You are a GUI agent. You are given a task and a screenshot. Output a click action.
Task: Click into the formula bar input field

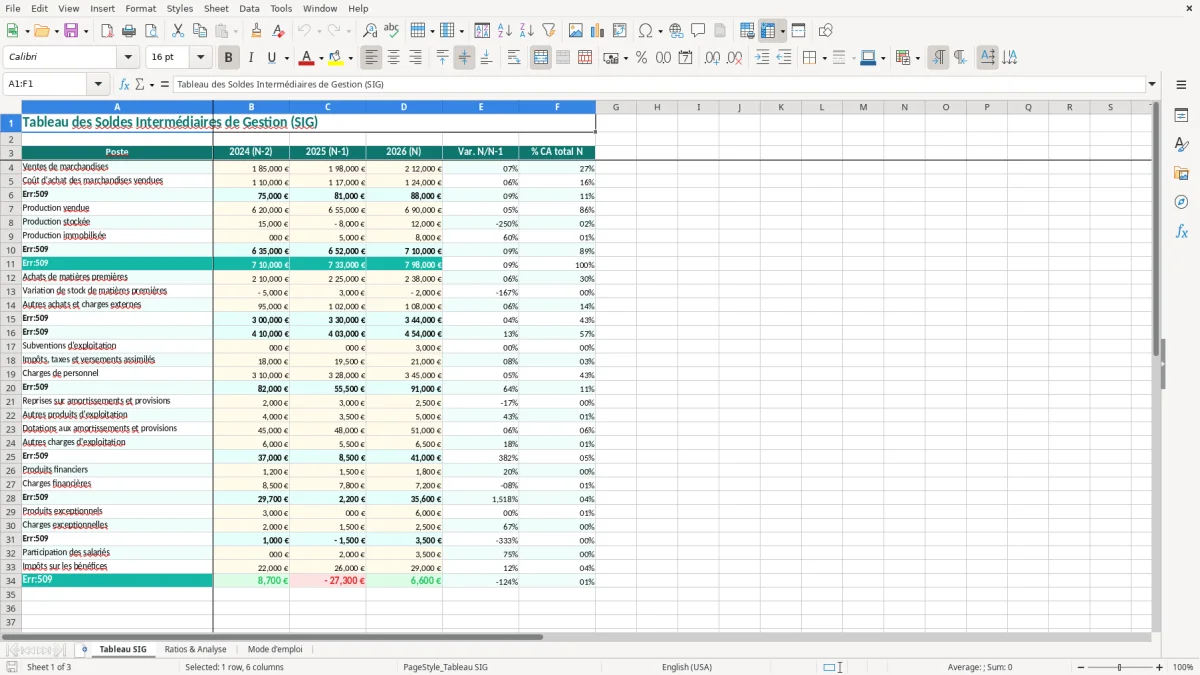click(658, 85)
